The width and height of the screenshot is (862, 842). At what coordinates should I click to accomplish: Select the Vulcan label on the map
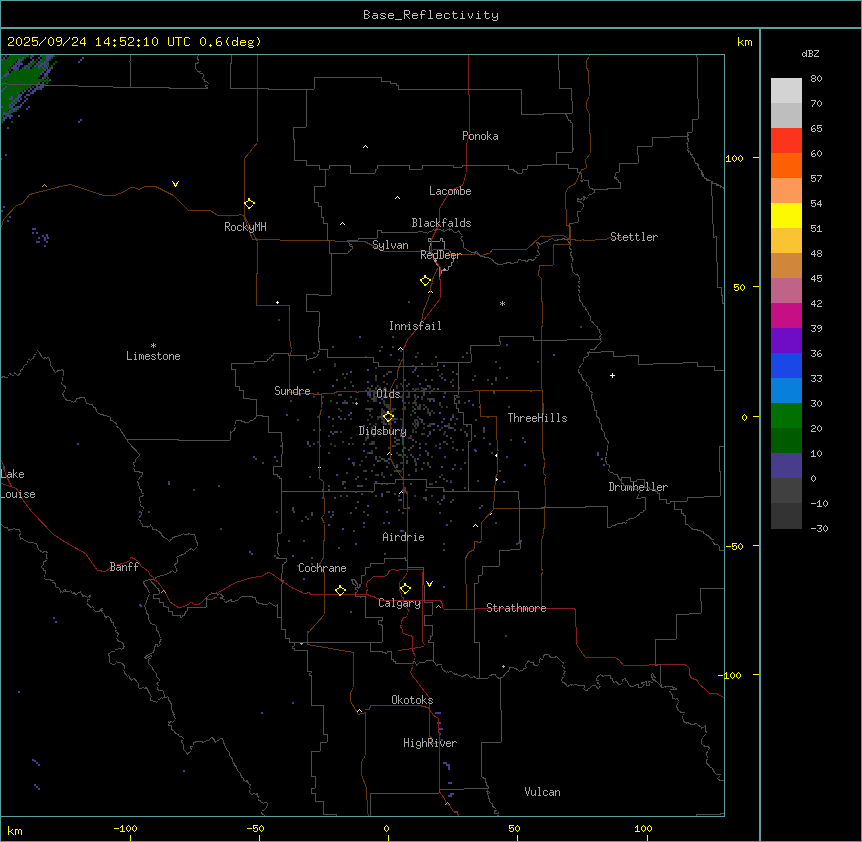tap(542, 792)
